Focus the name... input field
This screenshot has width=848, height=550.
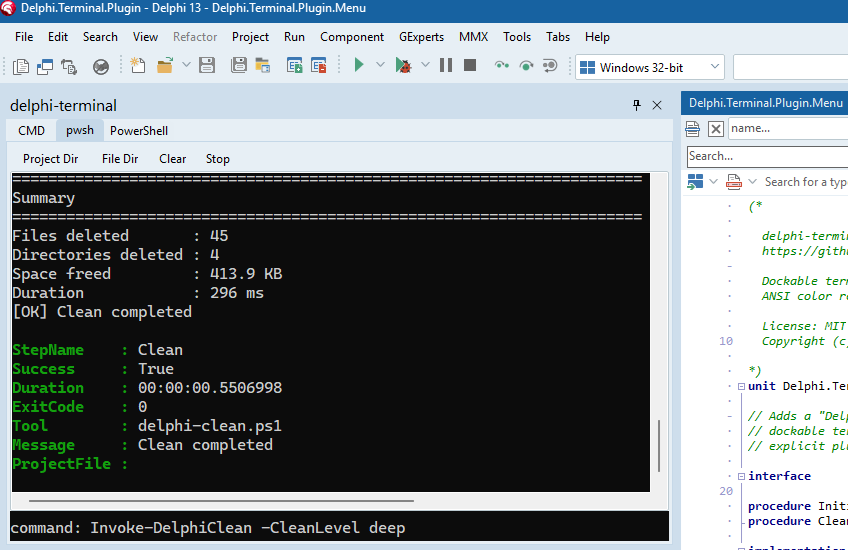pyautogui.click(x=789, y=128)
